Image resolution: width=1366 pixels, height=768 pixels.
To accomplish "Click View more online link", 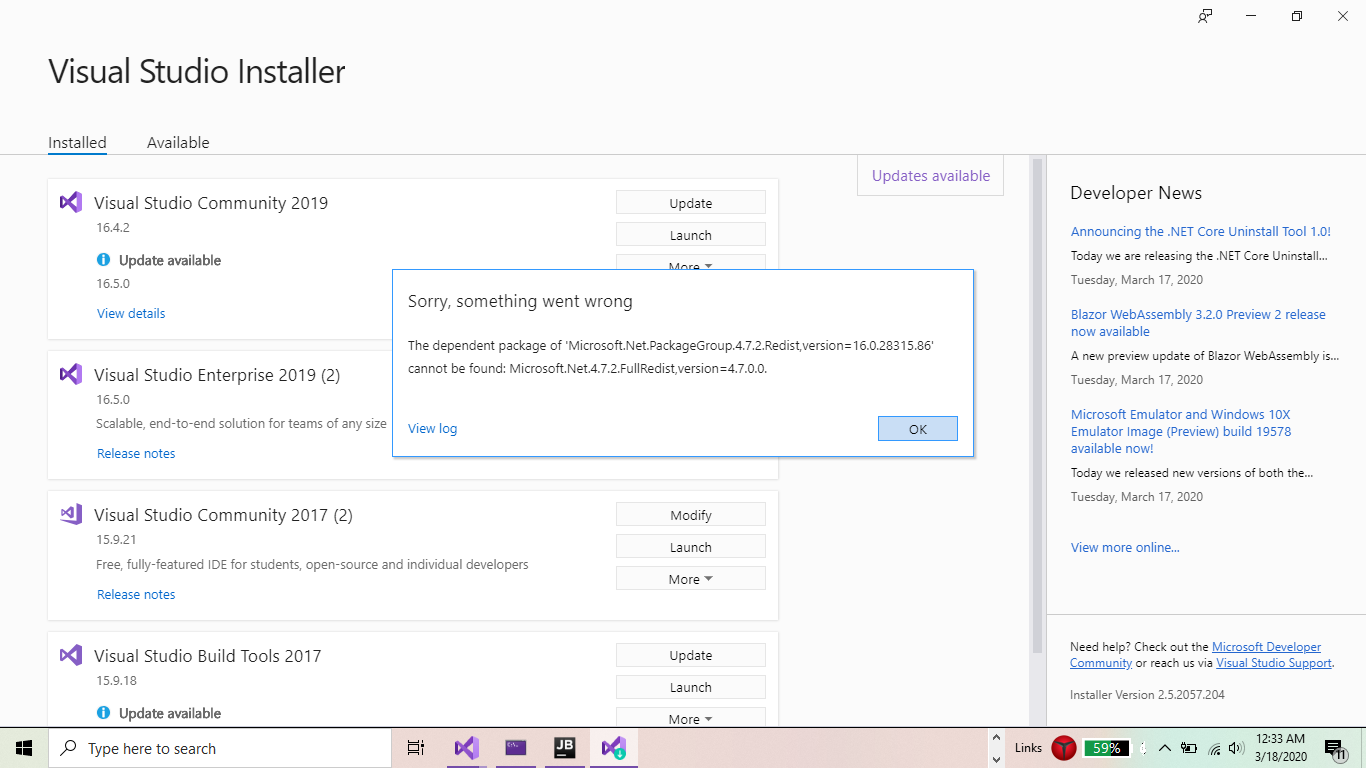I will click(x=1125, y=547).
